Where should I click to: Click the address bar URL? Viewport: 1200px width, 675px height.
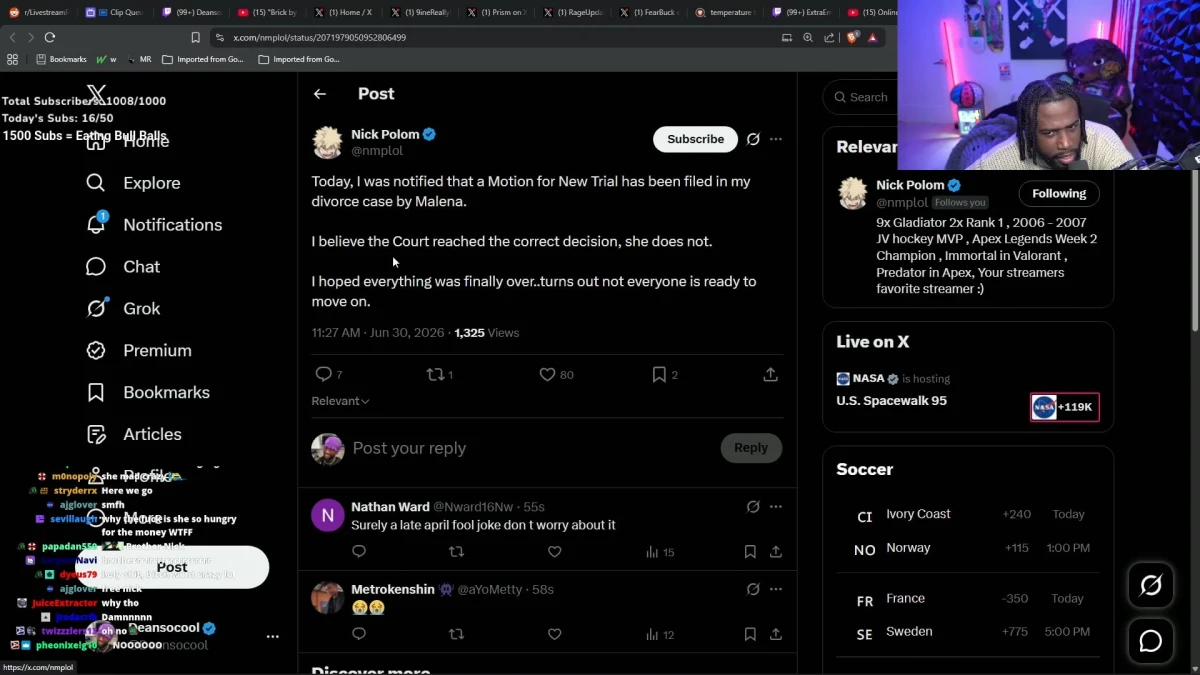coord(320,37)
